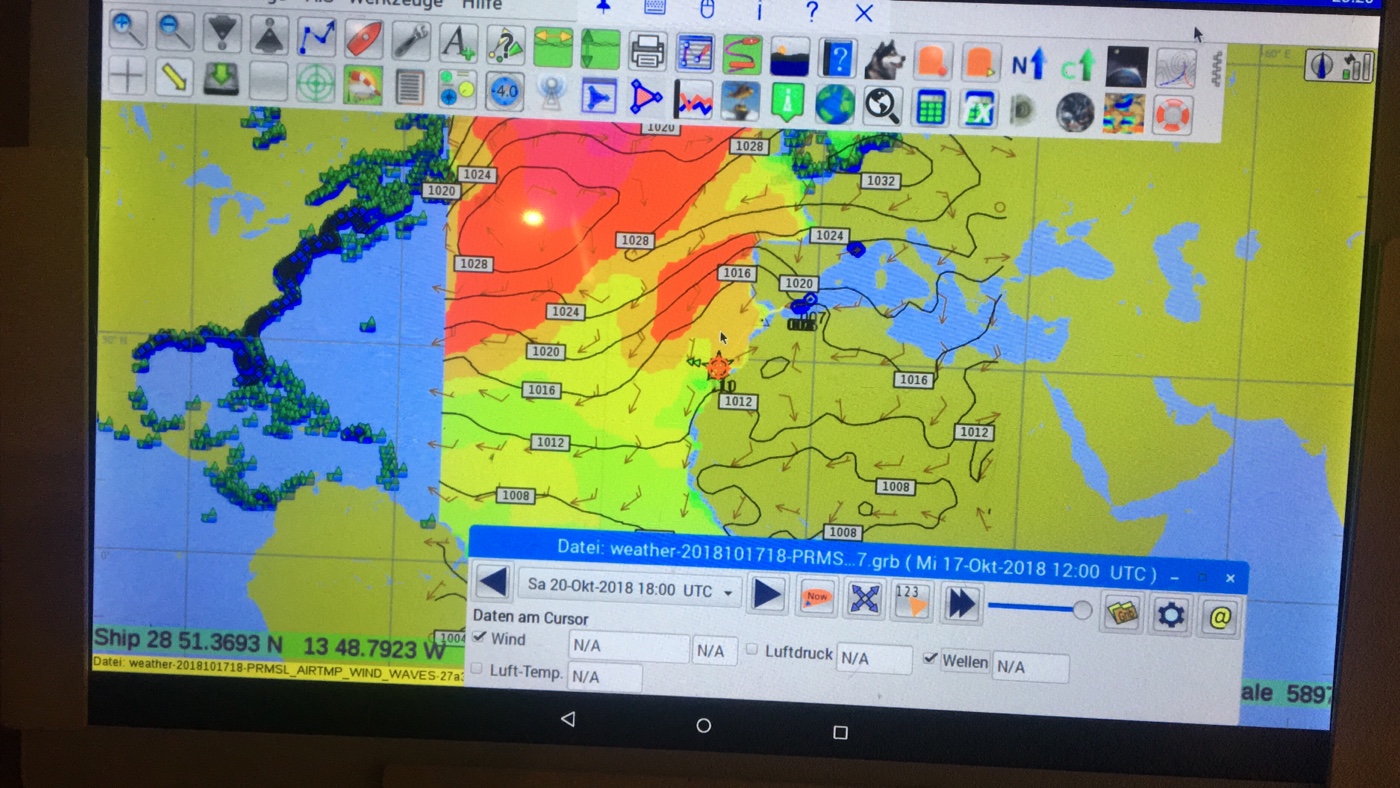Open options with the wrench icon
This screenshot has height=788, width=1400.
point(410,40)
